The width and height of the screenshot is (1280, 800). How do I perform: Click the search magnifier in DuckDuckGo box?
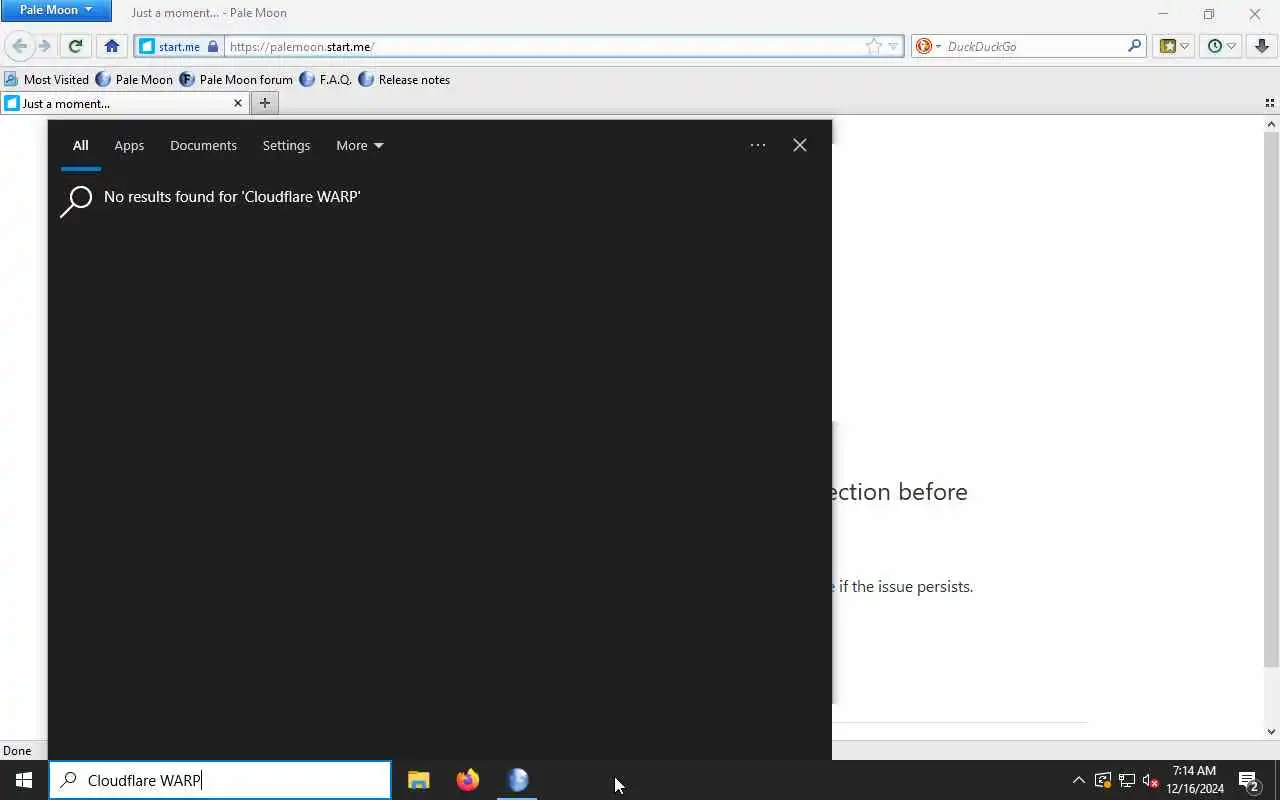[1134, 46]
